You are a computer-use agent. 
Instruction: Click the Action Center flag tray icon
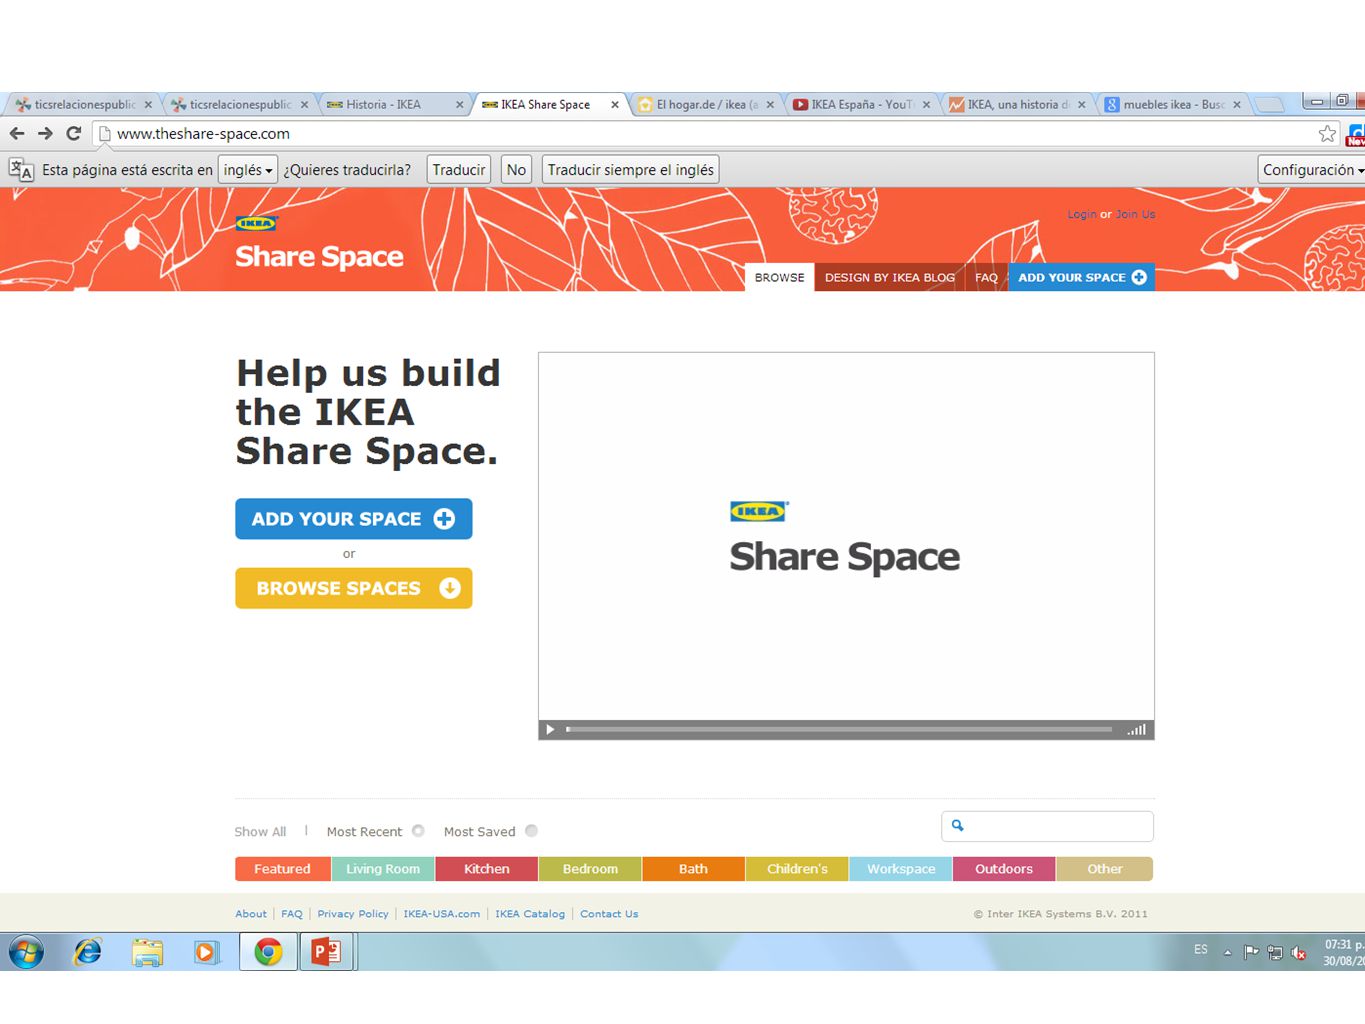1251,953
